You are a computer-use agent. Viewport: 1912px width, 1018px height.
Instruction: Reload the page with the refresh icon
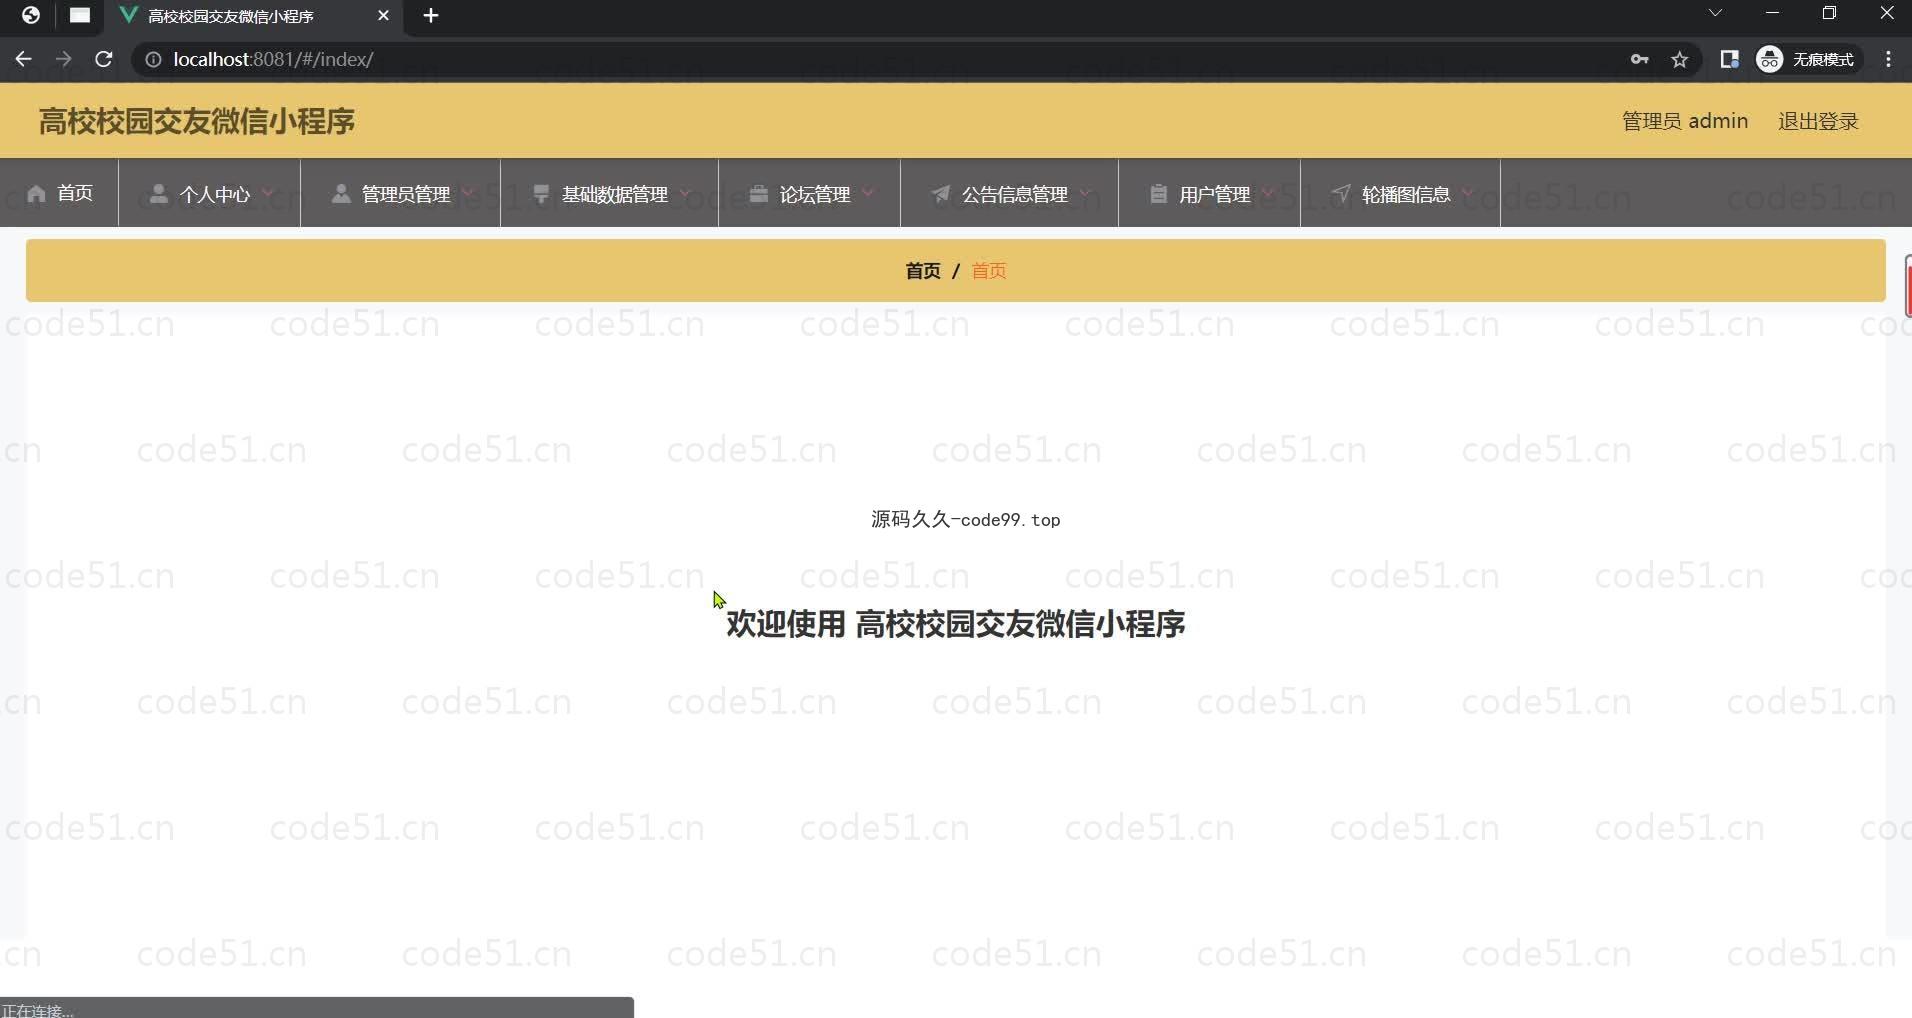(x=103, y=59)
